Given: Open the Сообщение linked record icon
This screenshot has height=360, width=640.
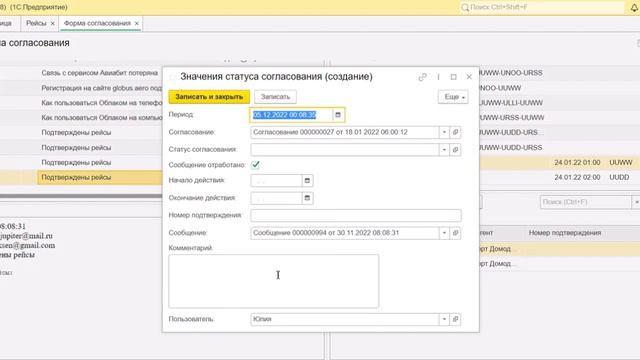Looking at the screenshot, I should [x=456, y=233].
